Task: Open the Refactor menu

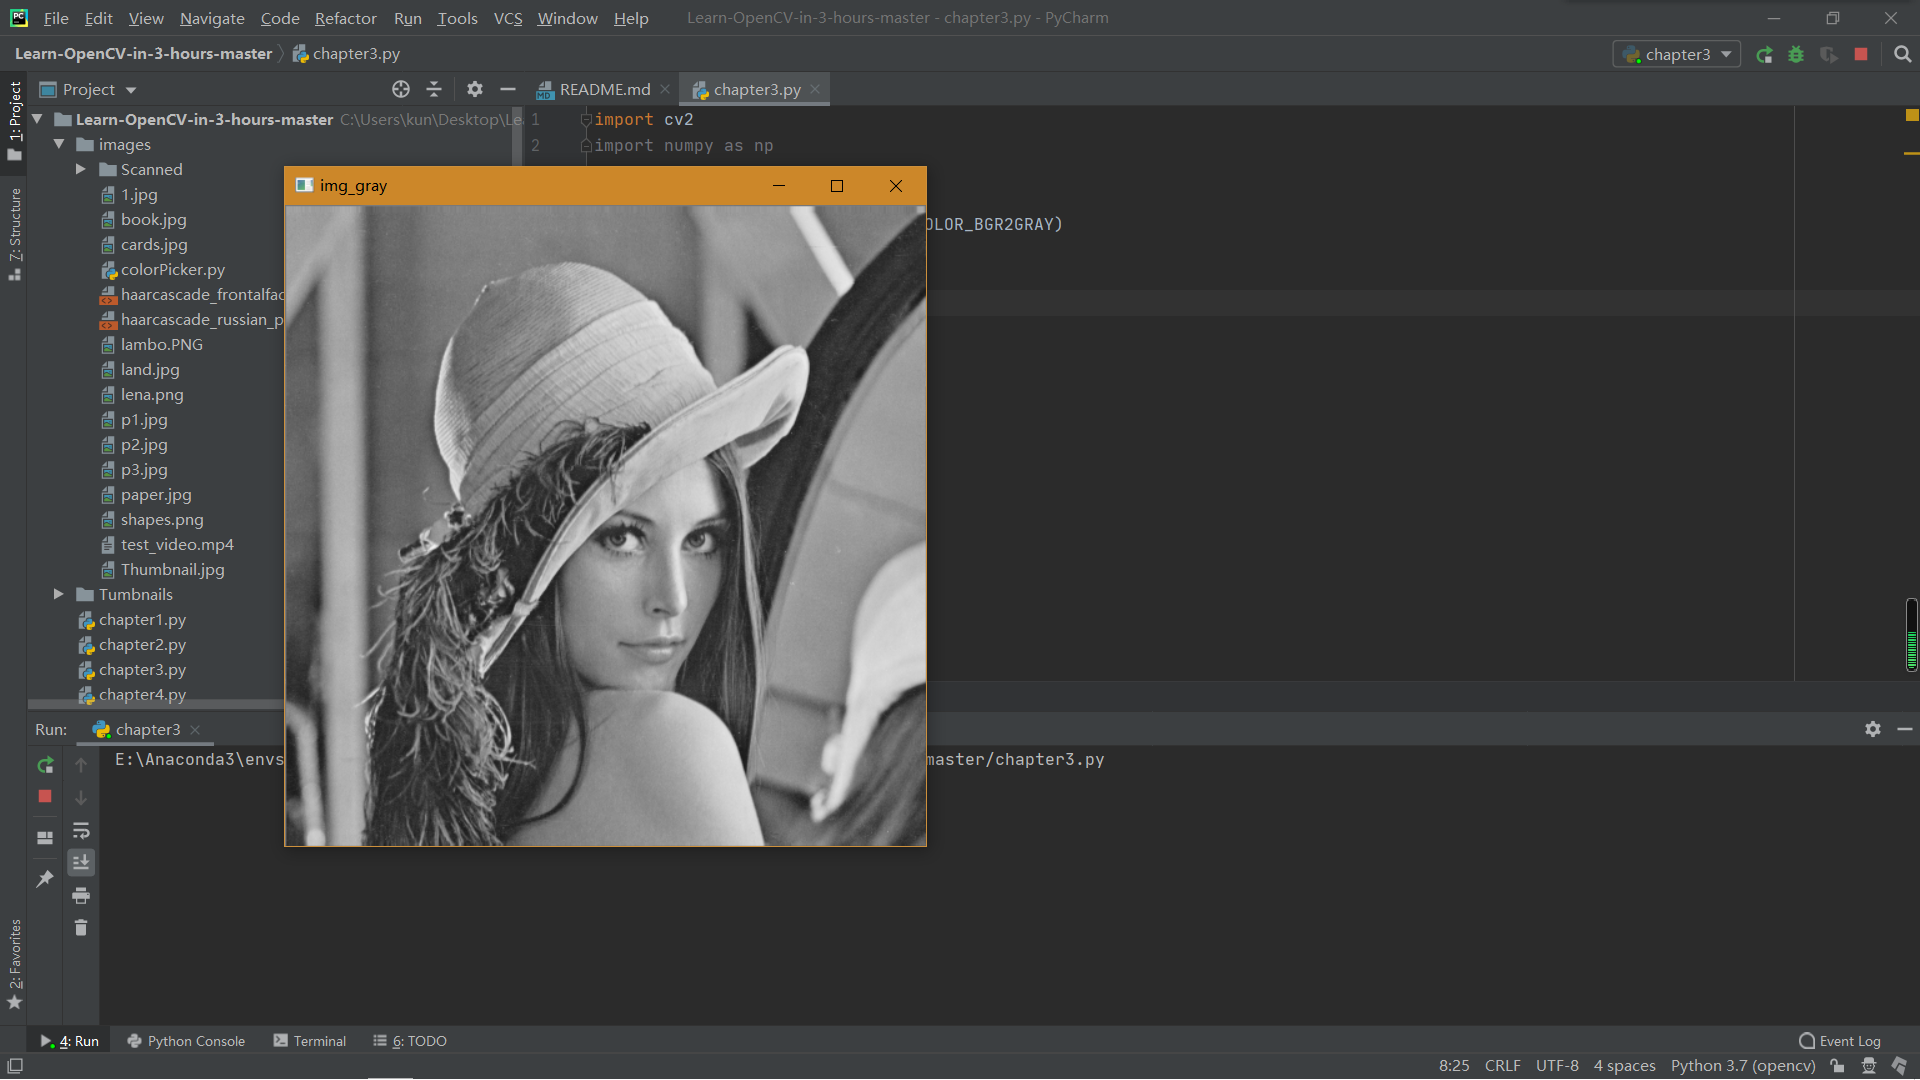Action: (x=345, y=18)
